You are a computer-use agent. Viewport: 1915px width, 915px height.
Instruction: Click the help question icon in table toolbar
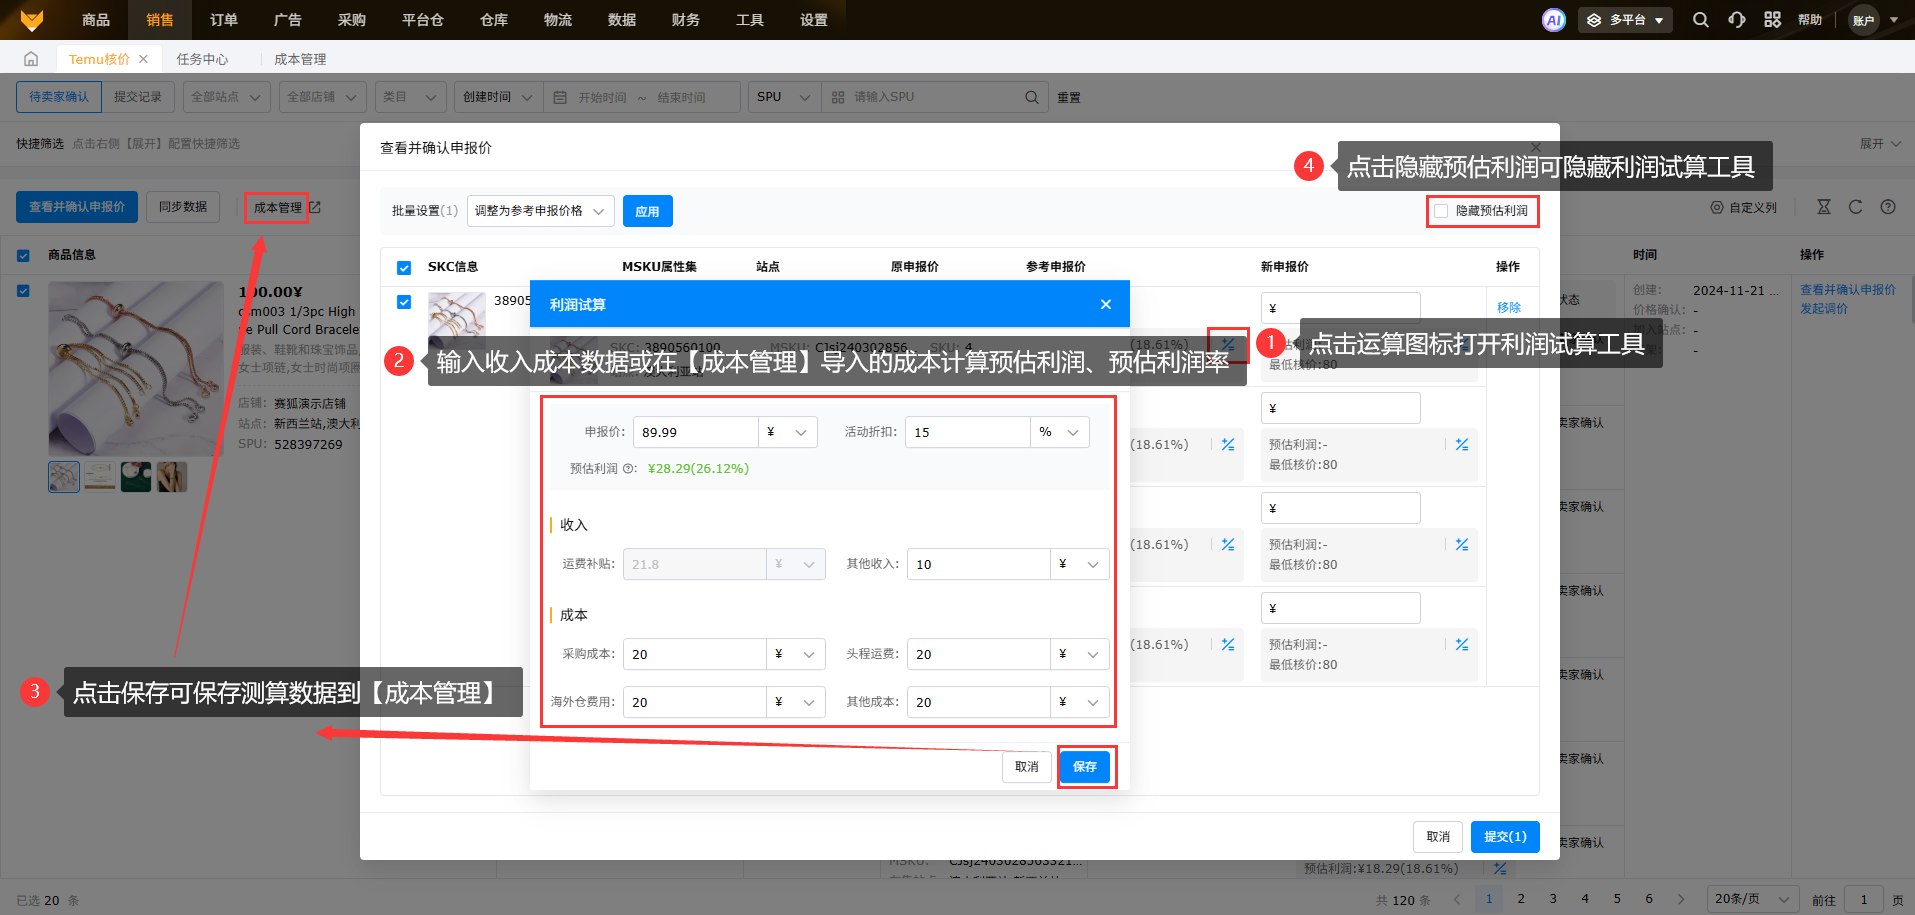click(1888, 207)
